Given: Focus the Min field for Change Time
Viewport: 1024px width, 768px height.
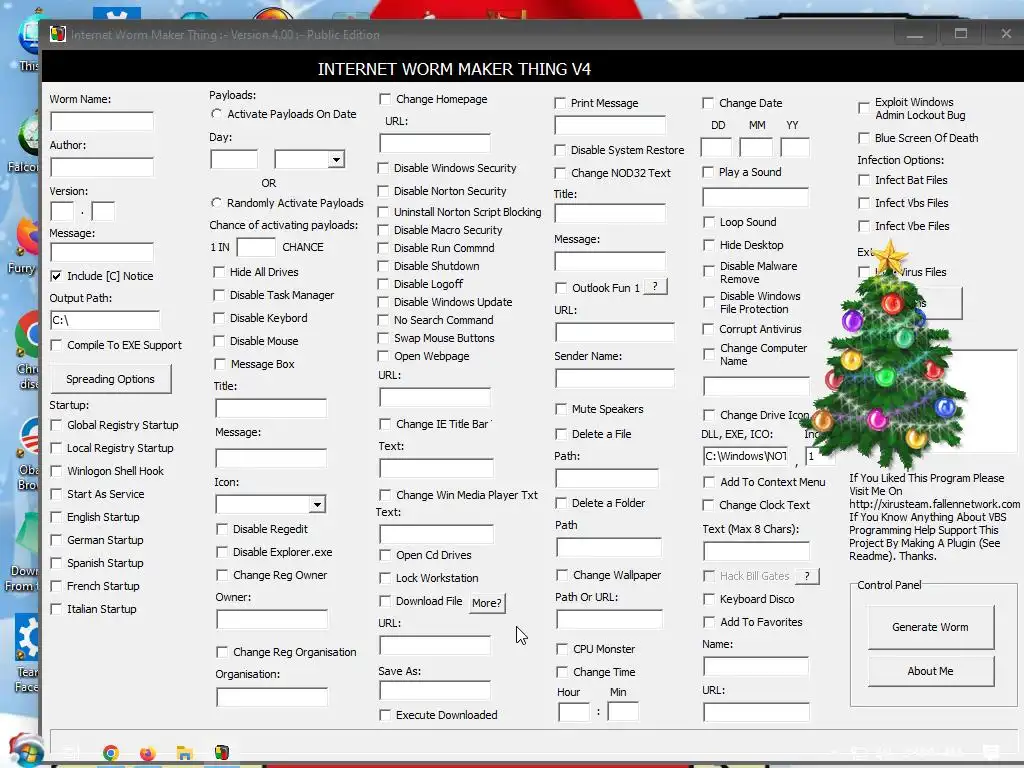Looking at the screenshot, I should point(623,711).
